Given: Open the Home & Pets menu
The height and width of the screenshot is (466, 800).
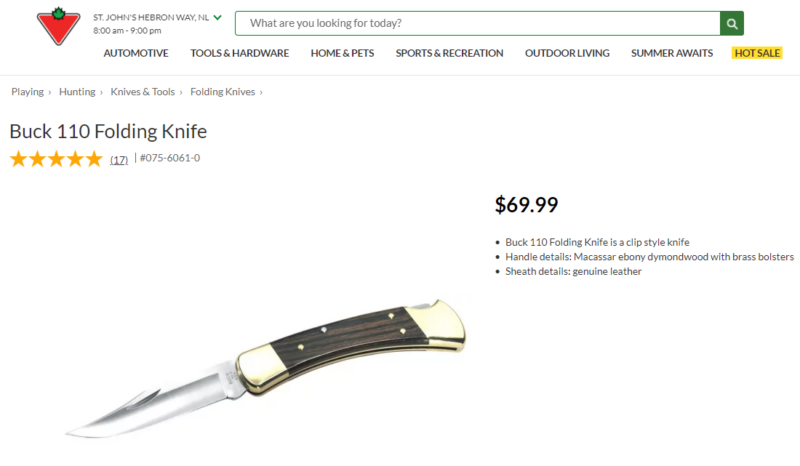Looking at the screenshot, I should click(x=342, y=53).
